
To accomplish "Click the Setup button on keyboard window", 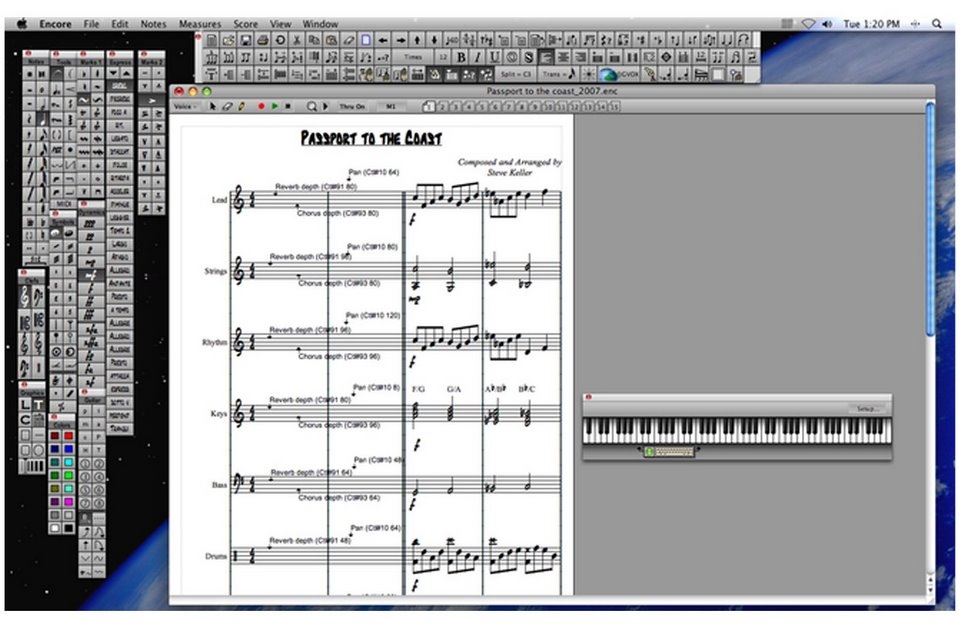I will (867, 408).
